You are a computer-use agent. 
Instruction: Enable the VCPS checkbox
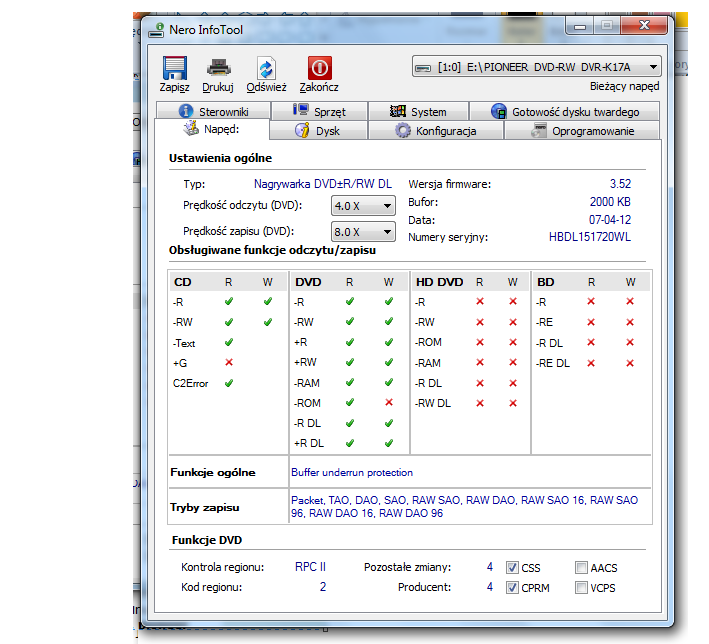click(581, 587)
